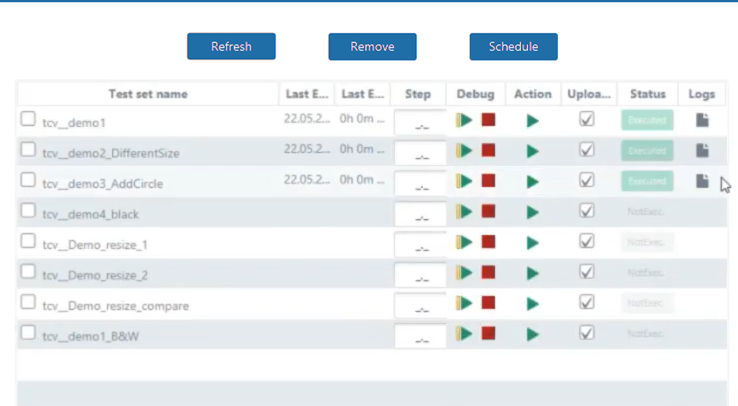Click the Status column header

click(x=647, y=94)
